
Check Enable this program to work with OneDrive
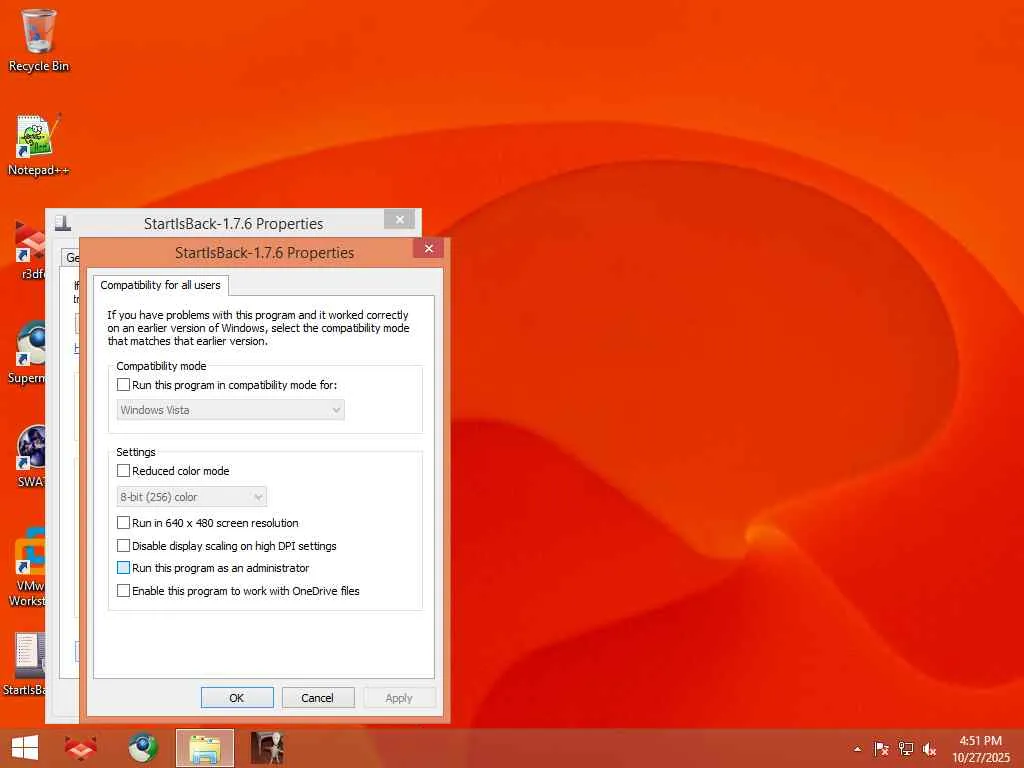123,590
